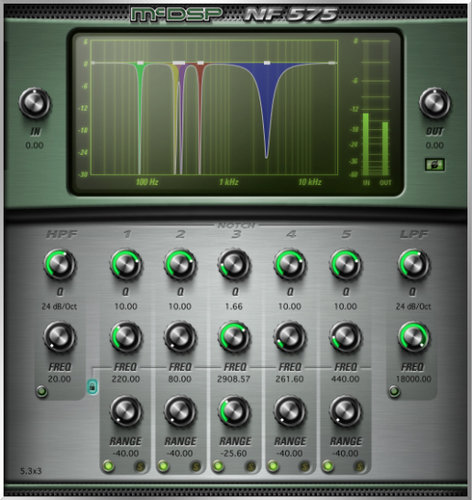472x500 pixels.
Task: Toggle the HPF enable LED
Action: click(42, 391)
